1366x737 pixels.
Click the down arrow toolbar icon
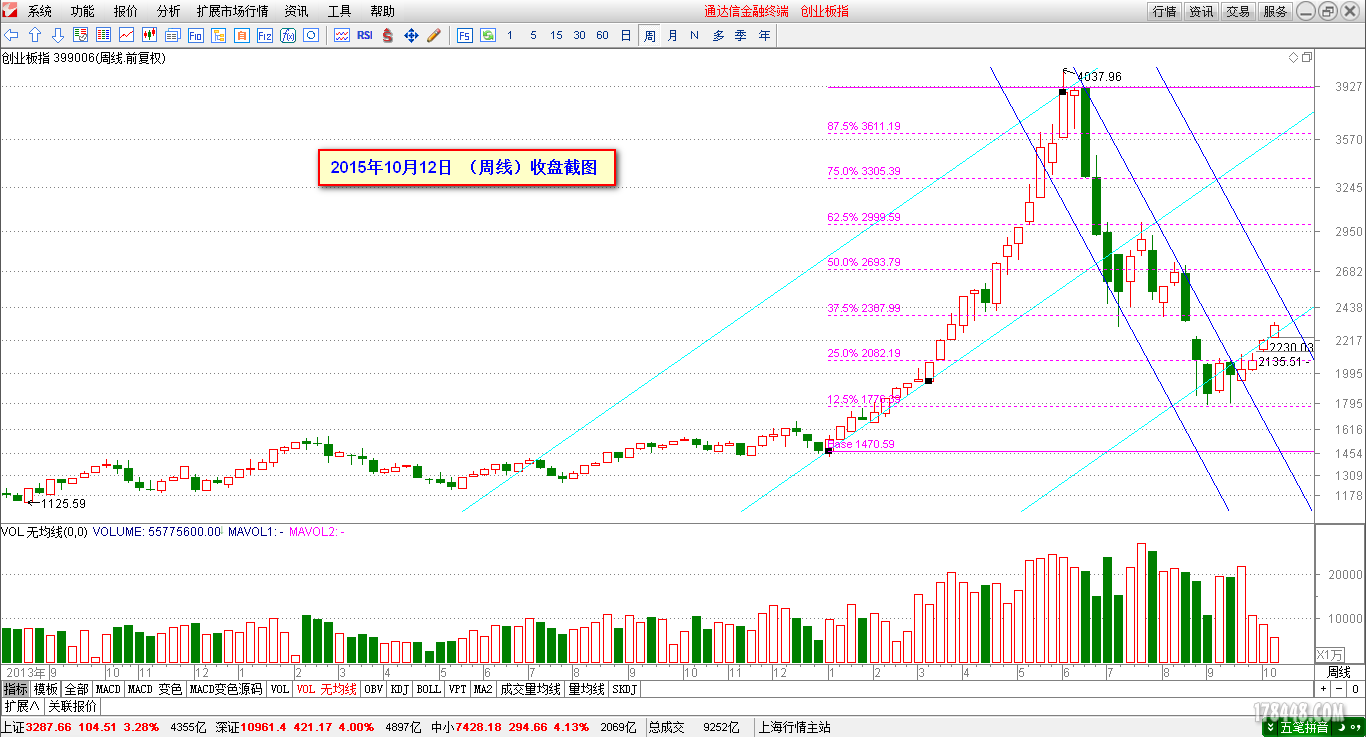[57, 35]
